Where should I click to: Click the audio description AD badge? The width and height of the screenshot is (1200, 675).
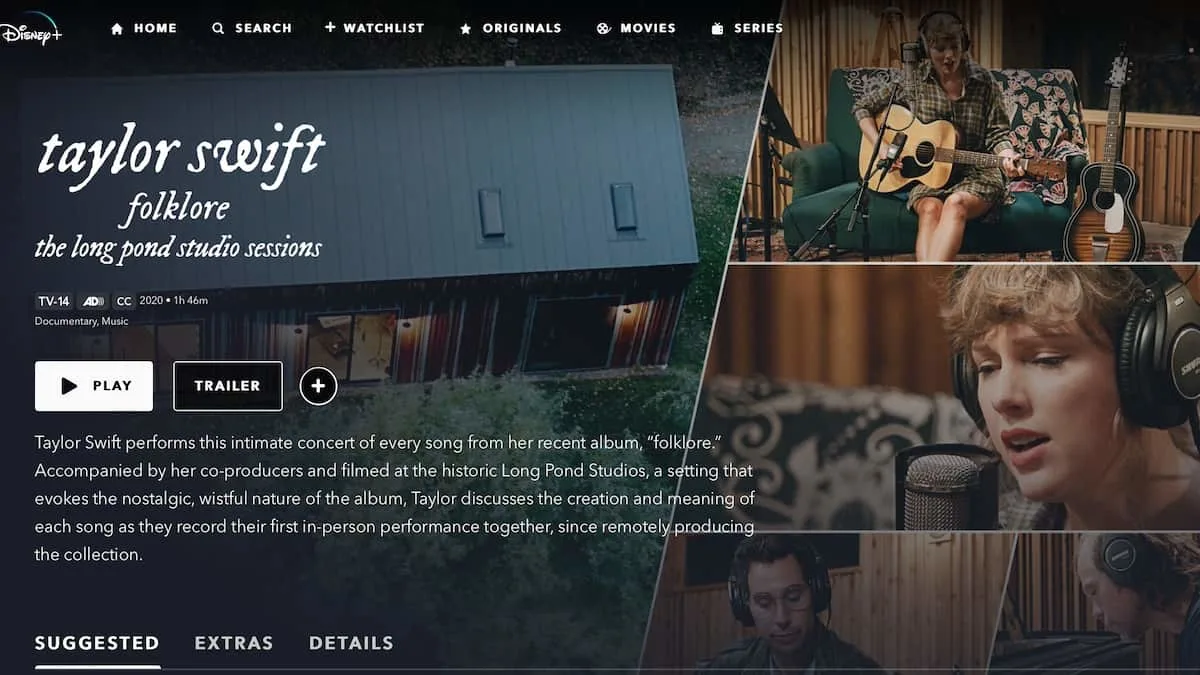coord(93,301)
